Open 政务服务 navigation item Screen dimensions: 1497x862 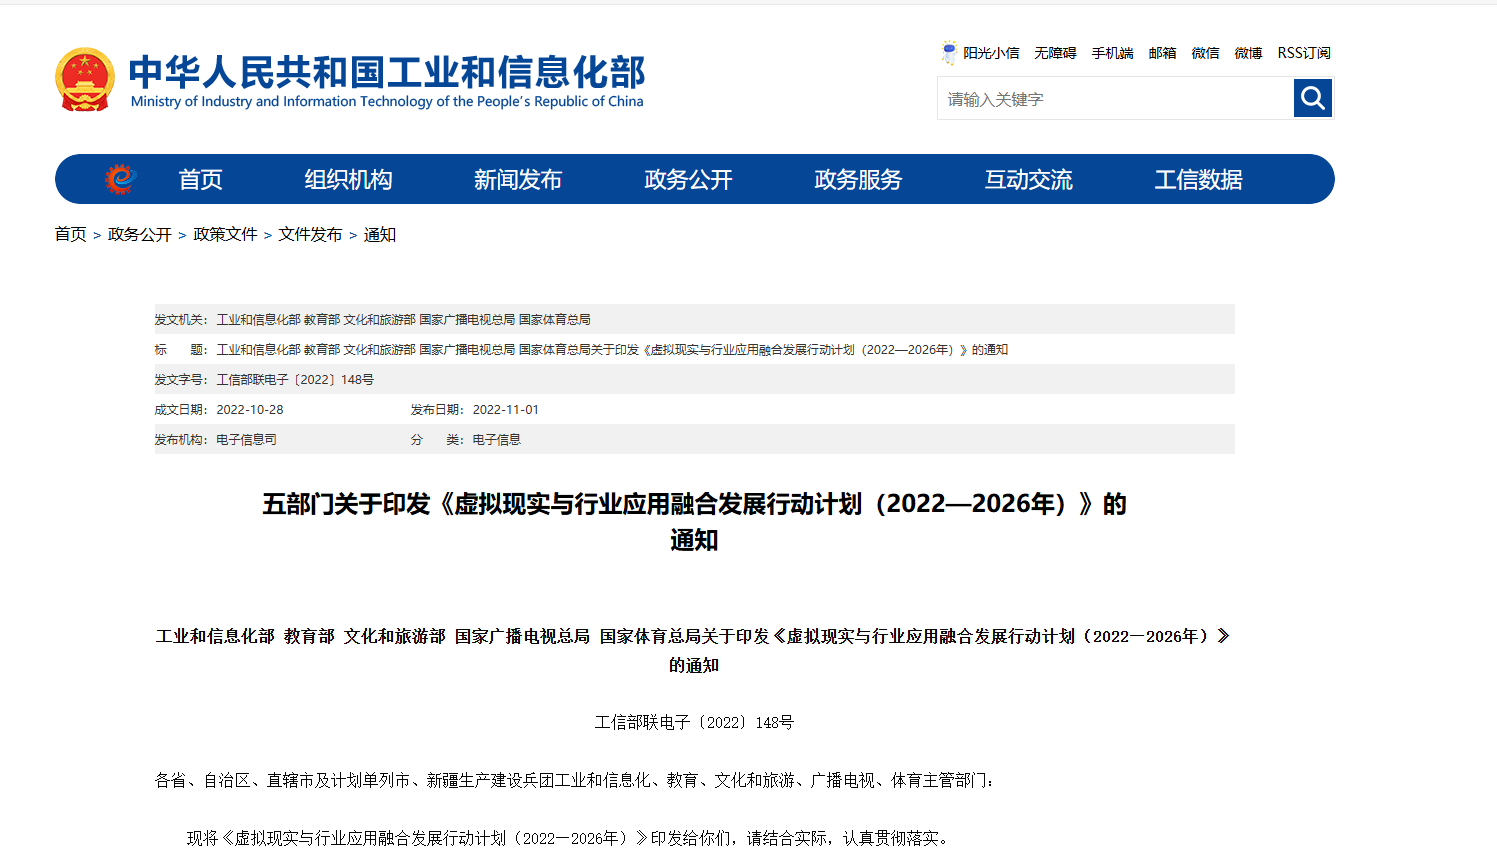coord(858,180)
